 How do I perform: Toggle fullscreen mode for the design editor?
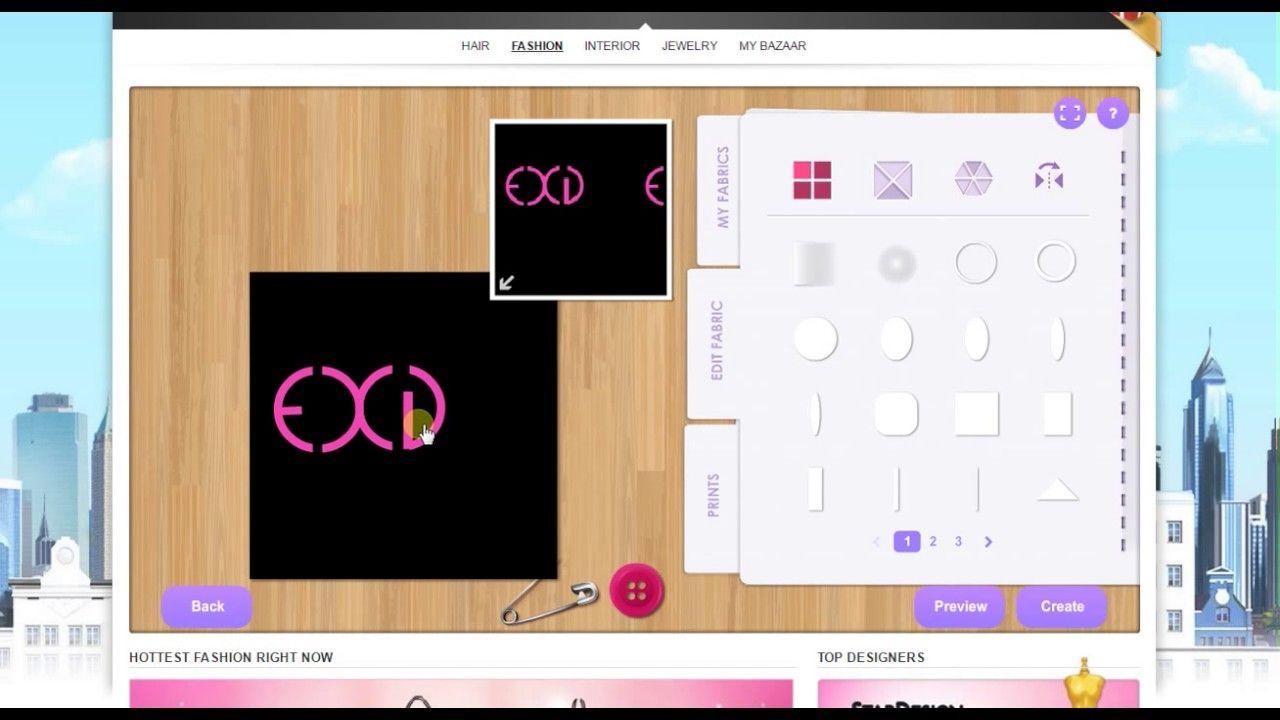click(x=1070, y=113)
